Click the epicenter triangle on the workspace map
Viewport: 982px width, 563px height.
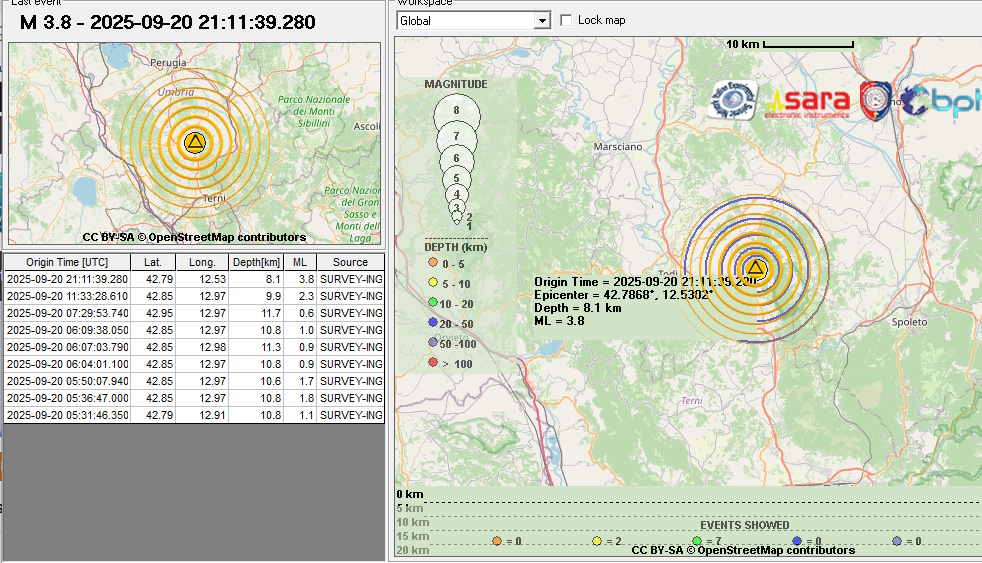[756, 268]
